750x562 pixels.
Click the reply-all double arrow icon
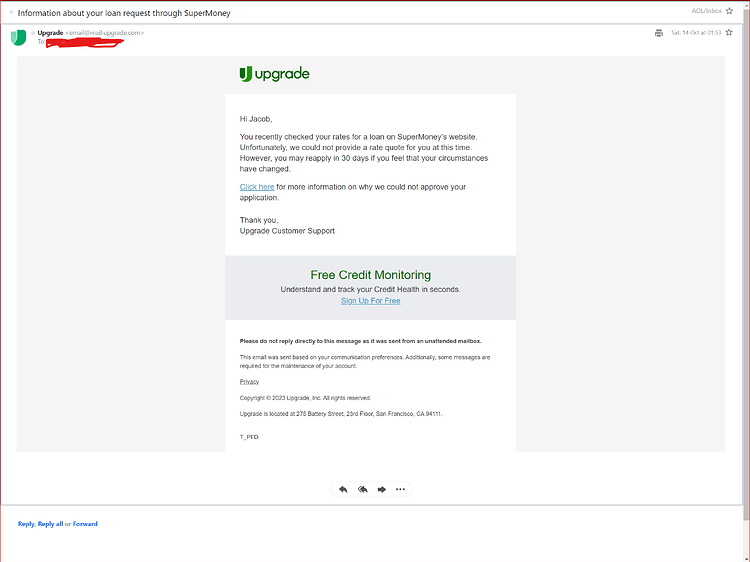click(363, 489)
